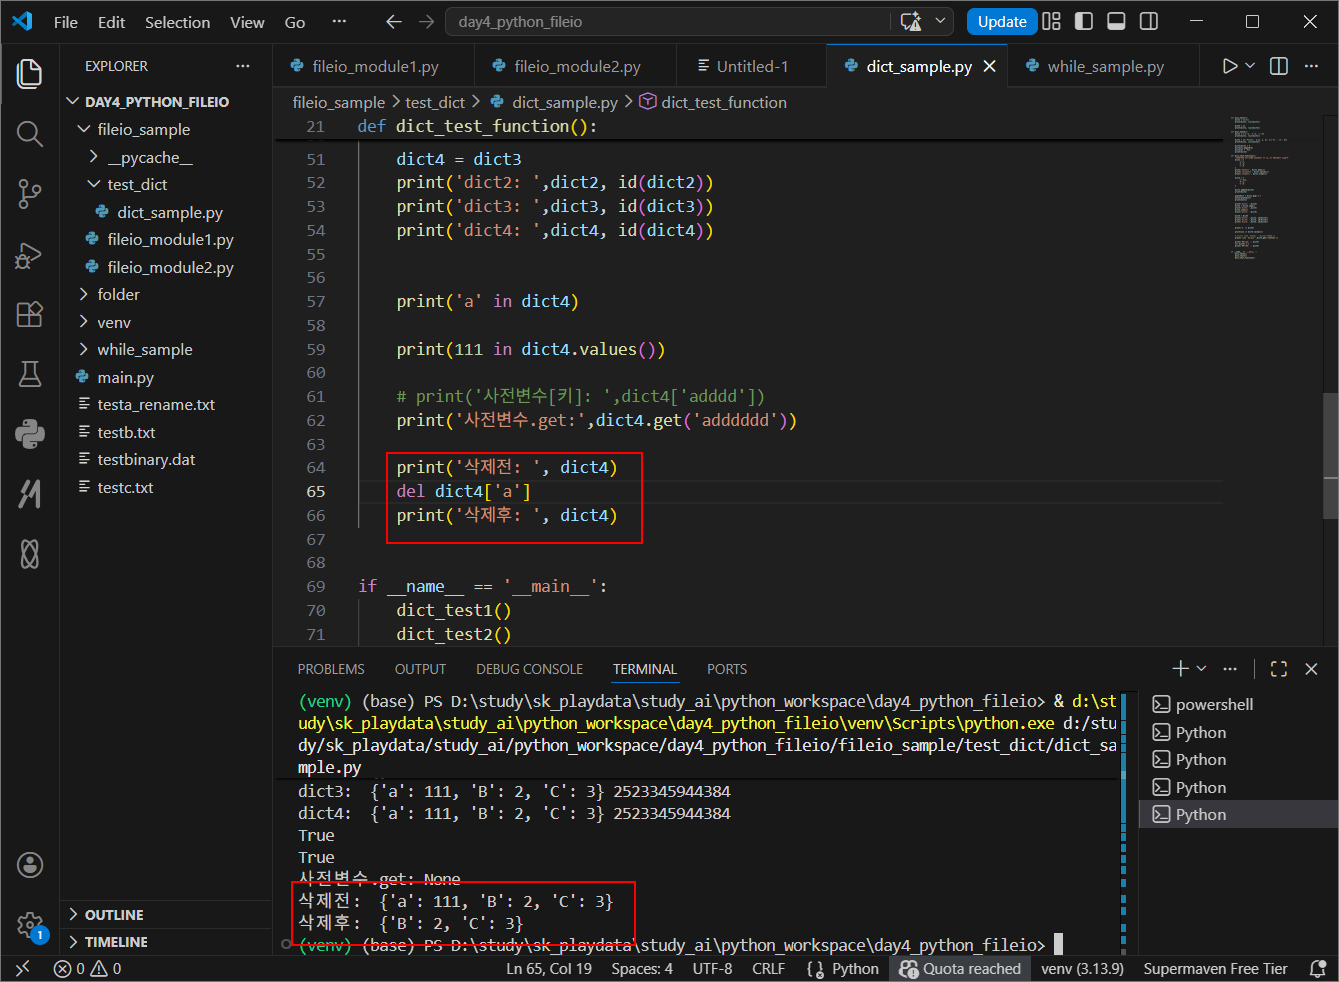The height and width of the screenshot is (982, 1339).
Task: Select the powershell terminal entry
Action: click(x=1238, y=704)
